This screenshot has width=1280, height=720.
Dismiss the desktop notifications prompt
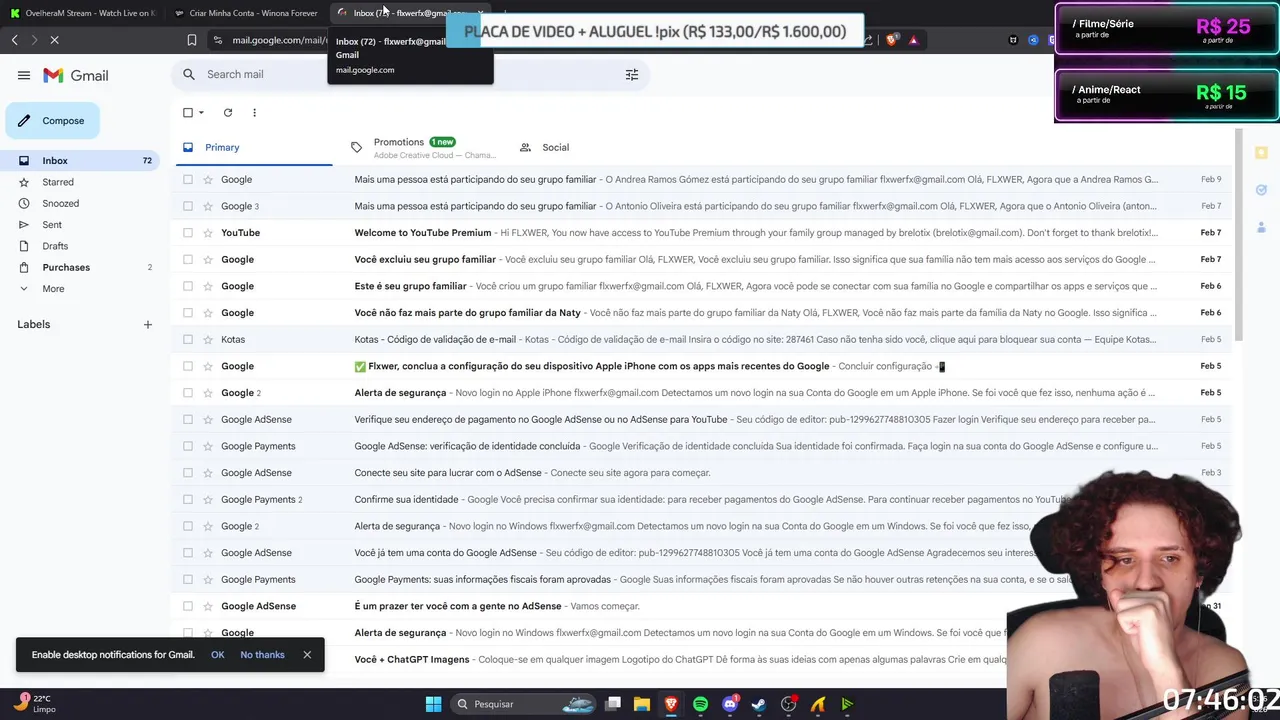pyautogui.click(x=307, y=655)
